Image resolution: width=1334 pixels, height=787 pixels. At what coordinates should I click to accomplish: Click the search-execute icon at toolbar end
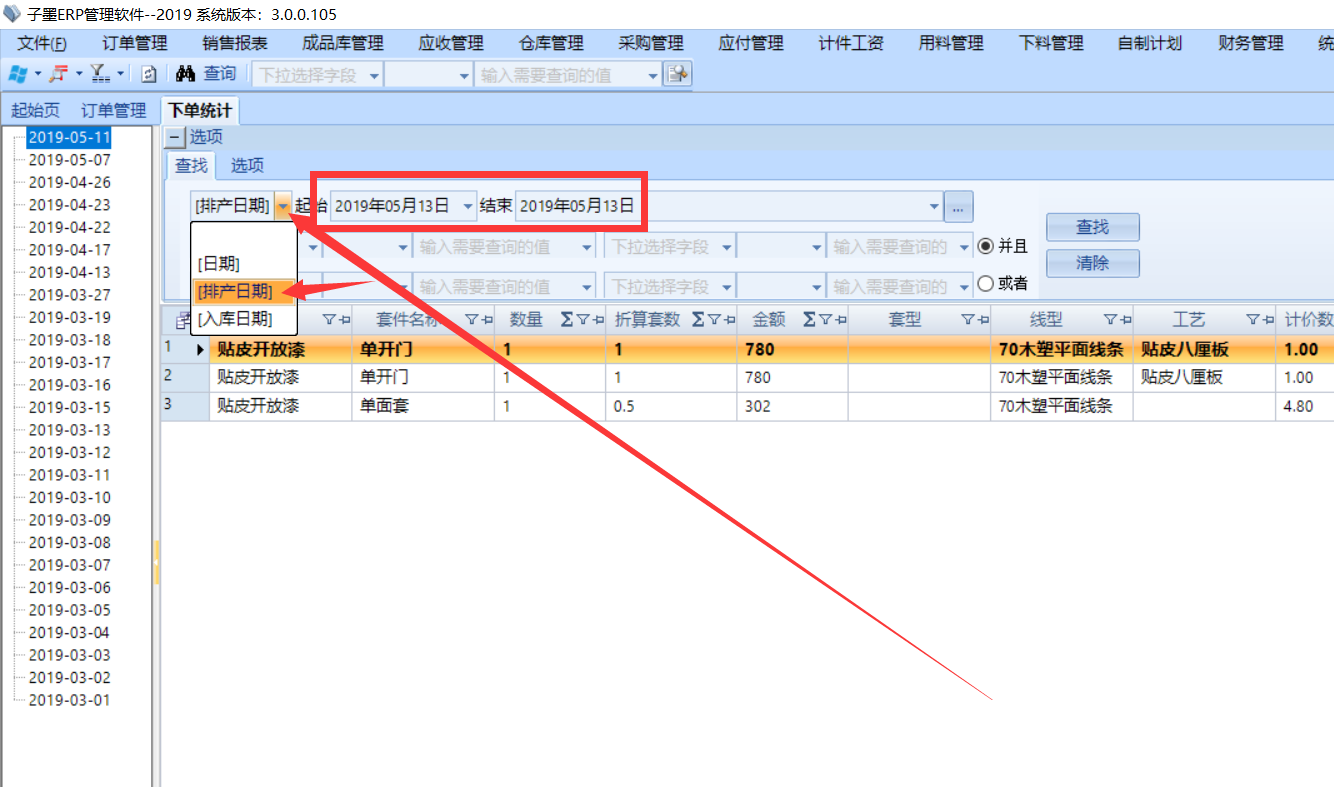tap(679, 74)
